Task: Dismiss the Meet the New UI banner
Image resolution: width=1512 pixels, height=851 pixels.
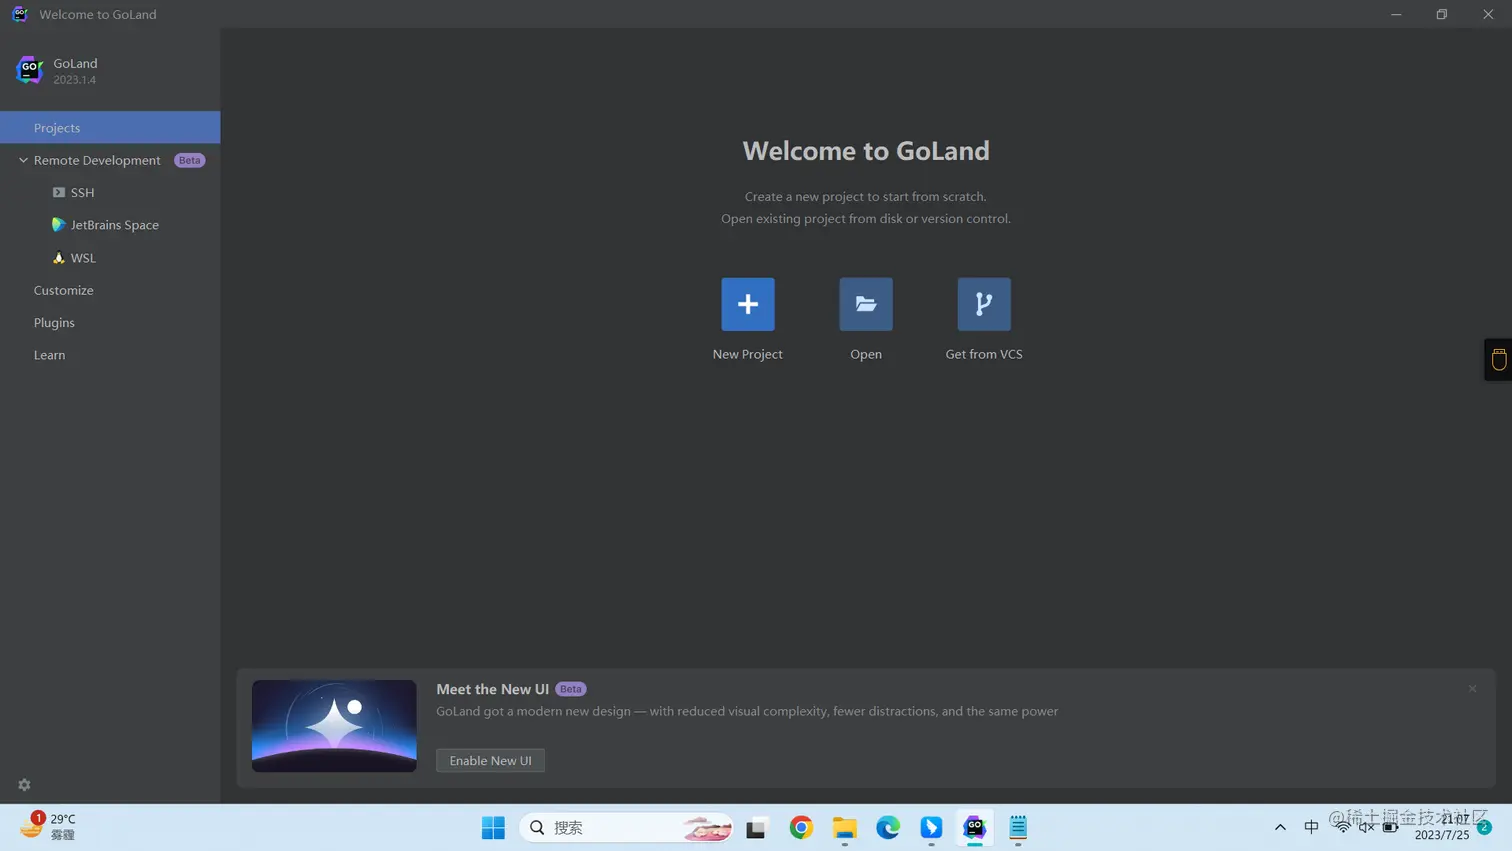Action: (x=1472, y=689)
